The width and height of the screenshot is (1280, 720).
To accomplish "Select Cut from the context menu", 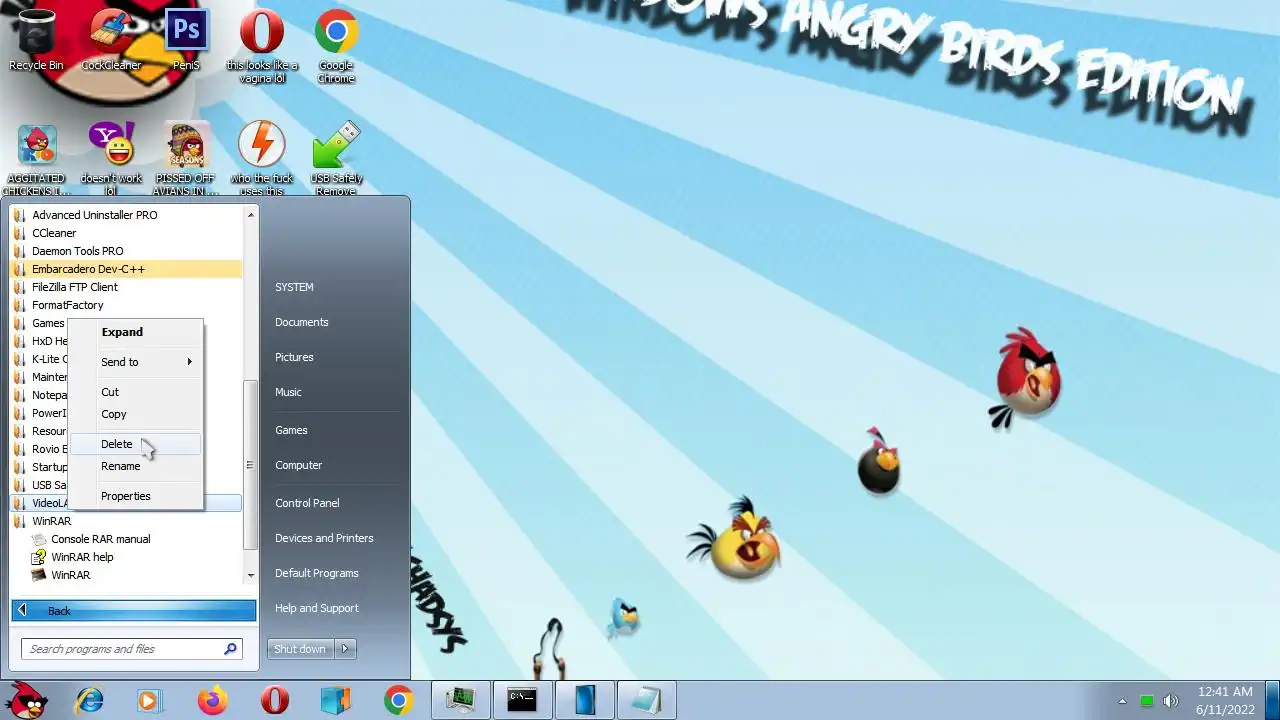I will [135, 392].
